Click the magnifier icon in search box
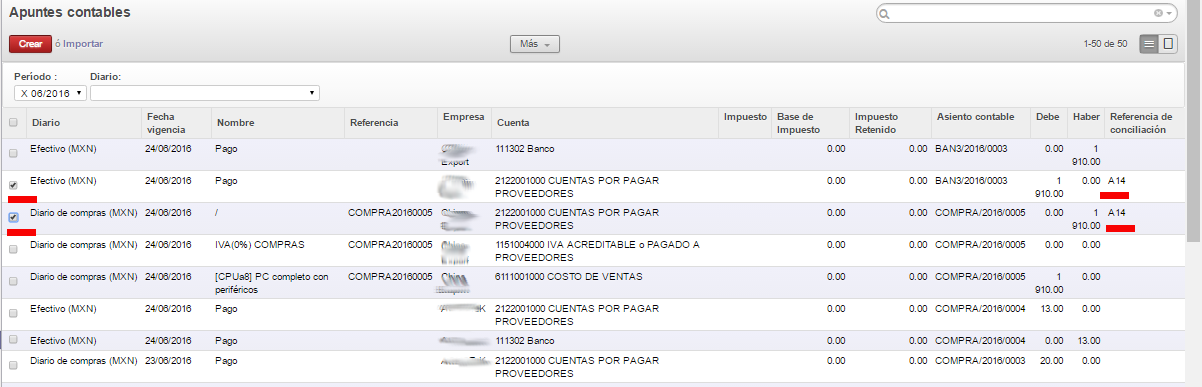Screen dimensions: 1202x387 (x=884, y=14)
